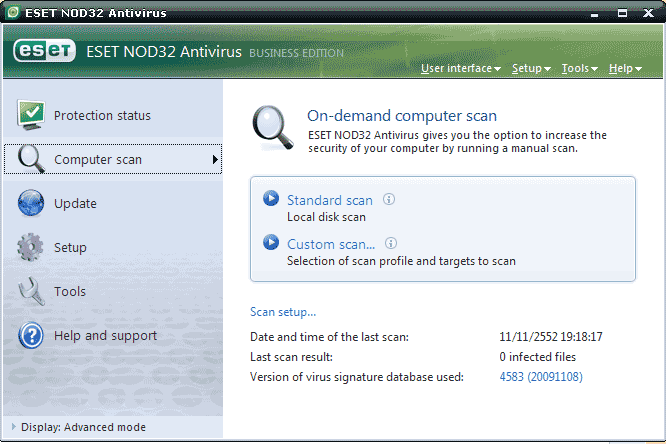Image resolution: width=666 pixels, height=444 pixels.
Task: Expand the Tools menu in top bar
Action: [x=579, y=68]
